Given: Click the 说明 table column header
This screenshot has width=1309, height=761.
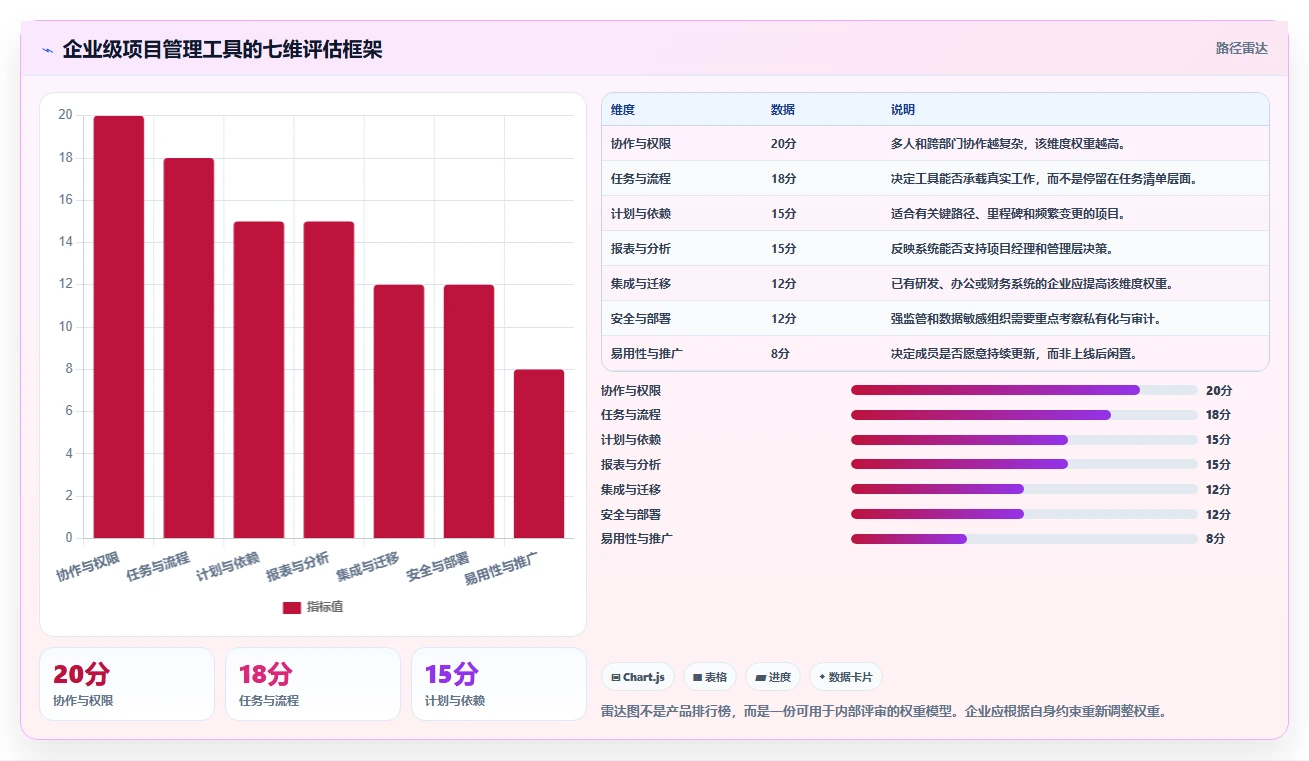Looking at the screenshot, I should [x=903, y=110].
